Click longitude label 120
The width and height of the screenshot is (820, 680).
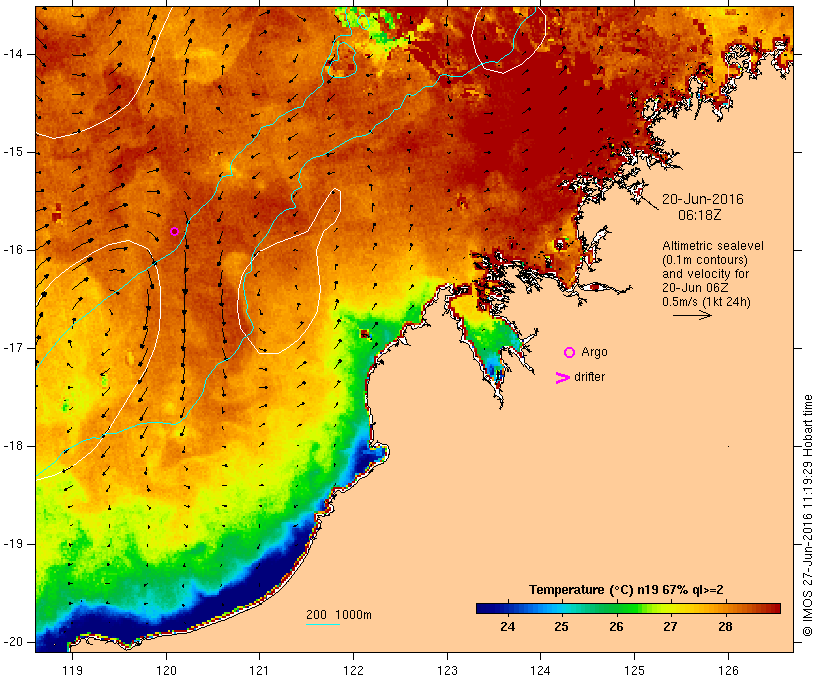(166, 671)
